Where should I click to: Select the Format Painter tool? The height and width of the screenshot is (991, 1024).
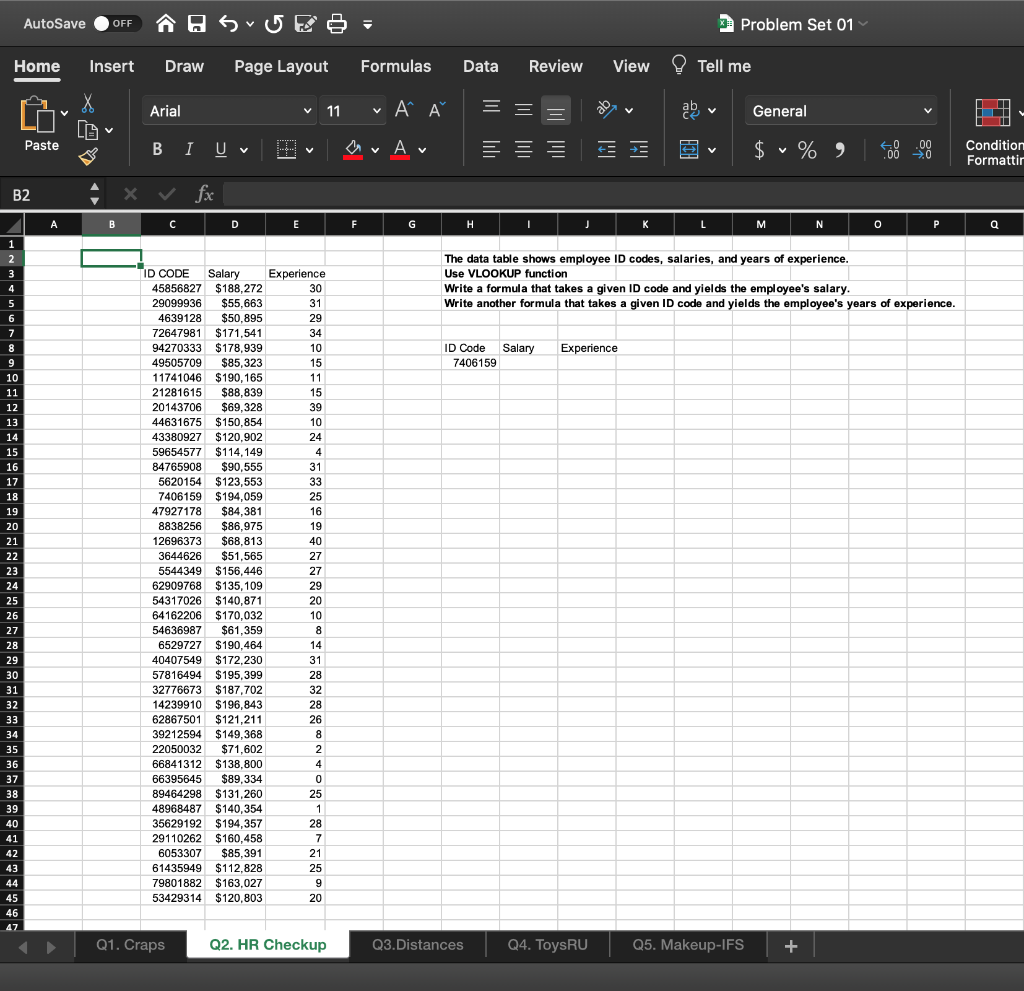click(88, 156)
